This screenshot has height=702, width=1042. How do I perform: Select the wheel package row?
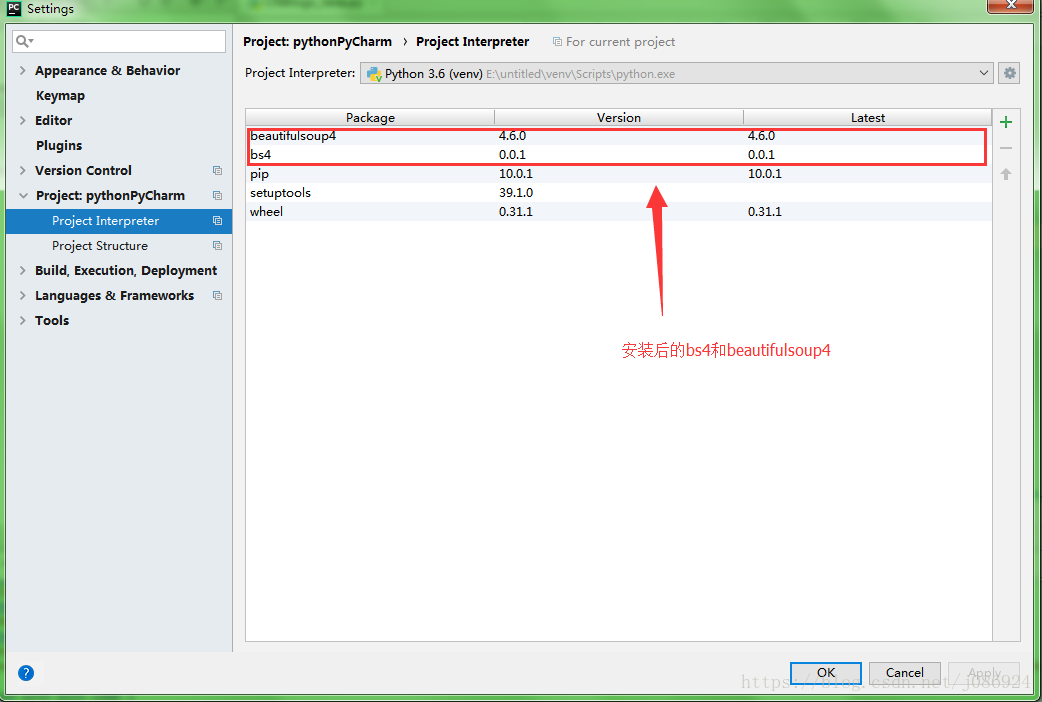[619, 211]
